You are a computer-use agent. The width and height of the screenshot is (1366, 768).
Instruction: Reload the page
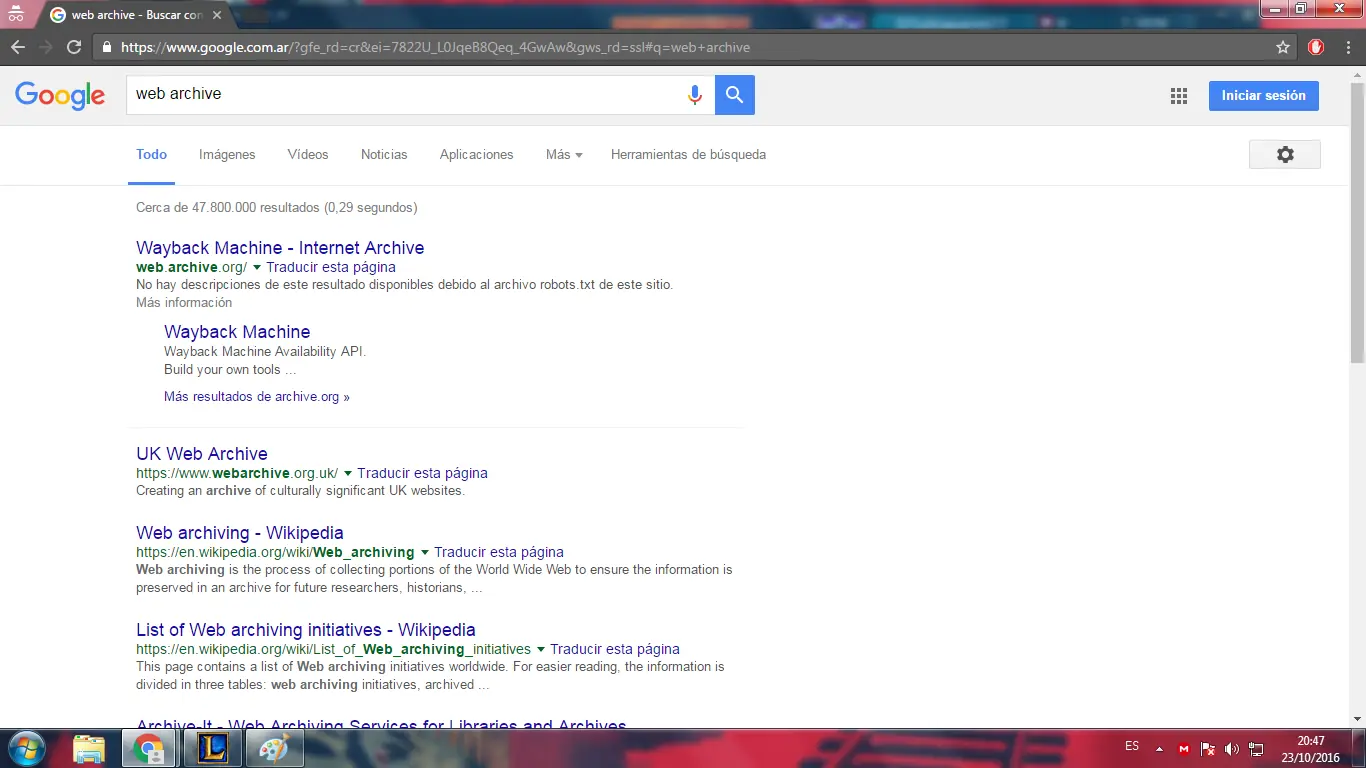tap(74, 47)
